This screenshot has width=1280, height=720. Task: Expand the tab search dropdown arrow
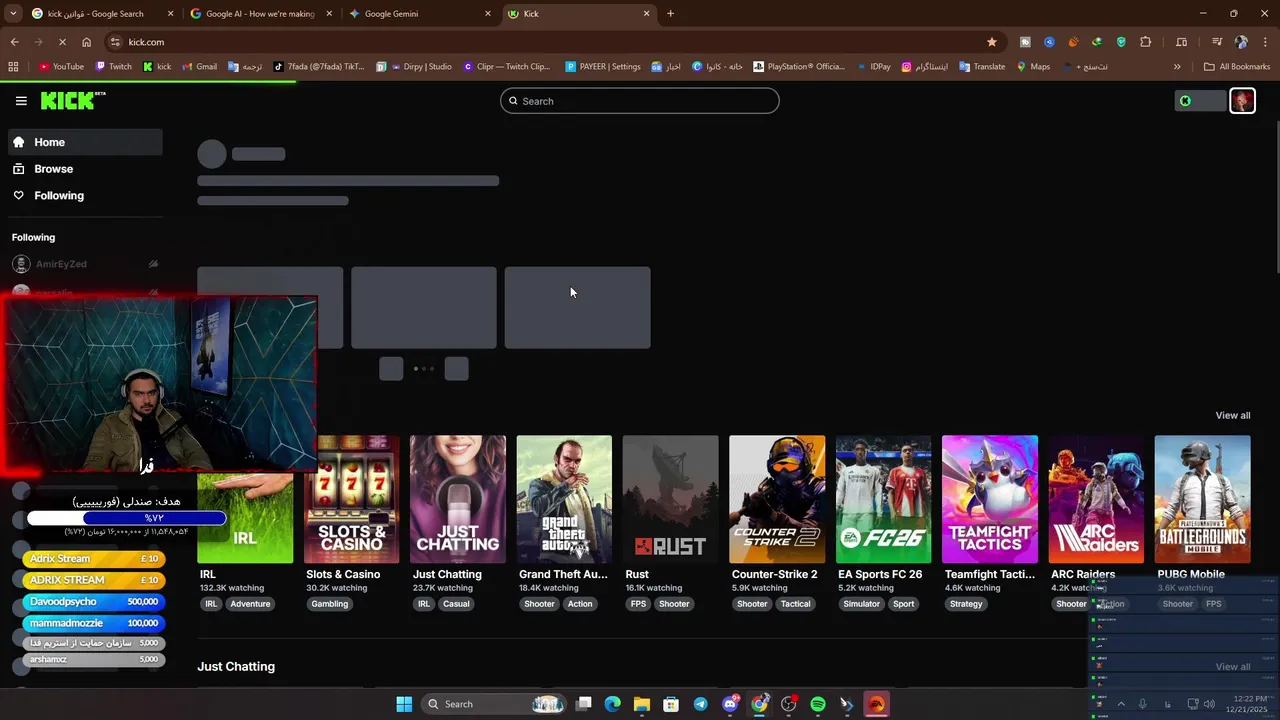pos(13,14)
